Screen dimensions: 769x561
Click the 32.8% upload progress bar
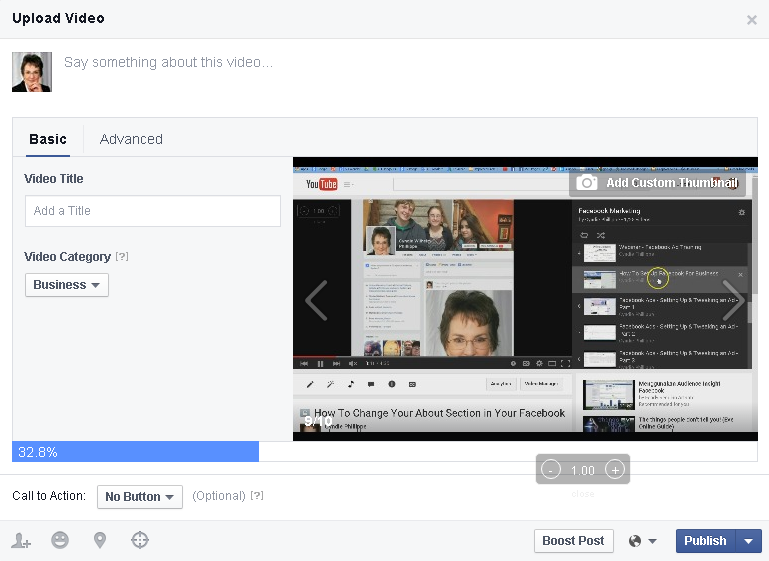click(135, 452)
